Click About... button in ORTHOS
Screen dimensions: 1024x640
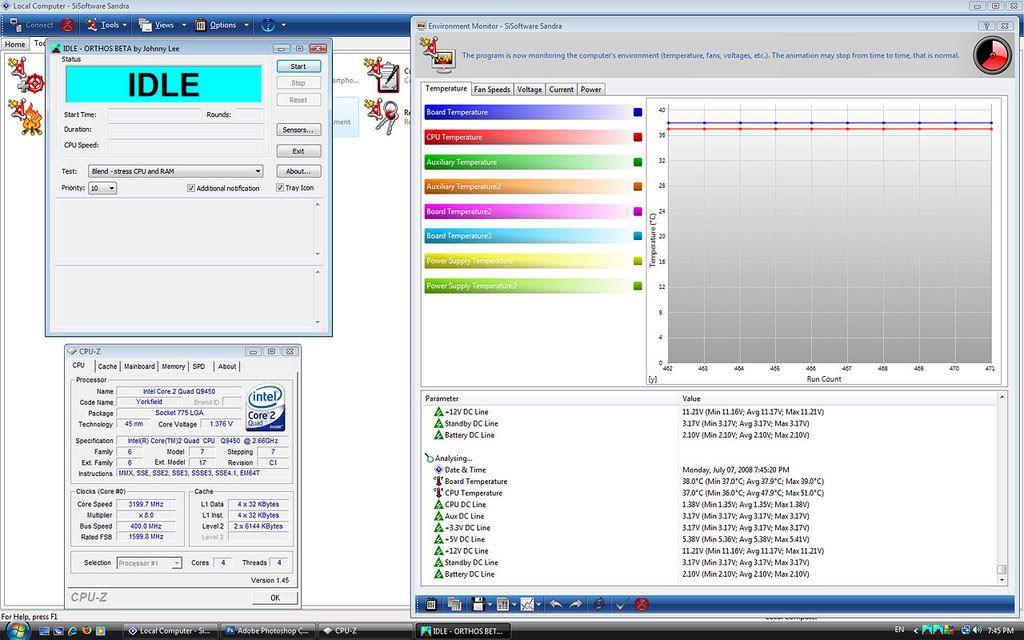pyautogui.click(x=298, y=171)
